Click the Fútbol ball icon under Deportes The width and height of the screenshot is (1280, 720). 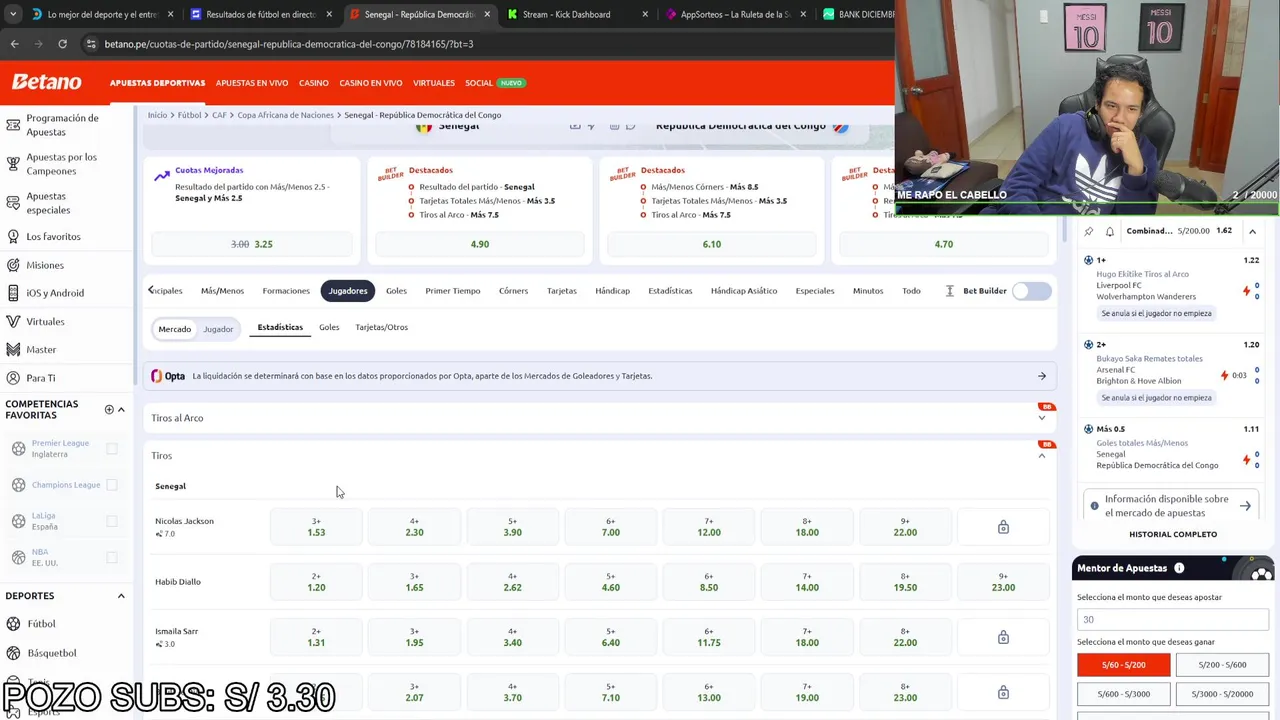pos(14,624)
